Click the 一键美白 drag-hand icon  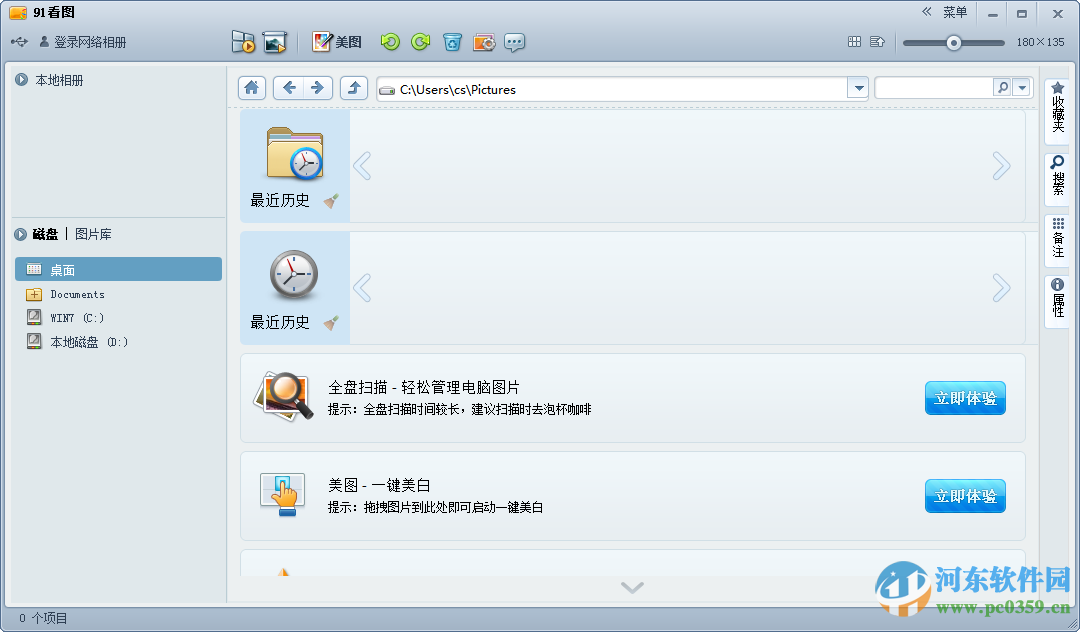tap(283, 494)
